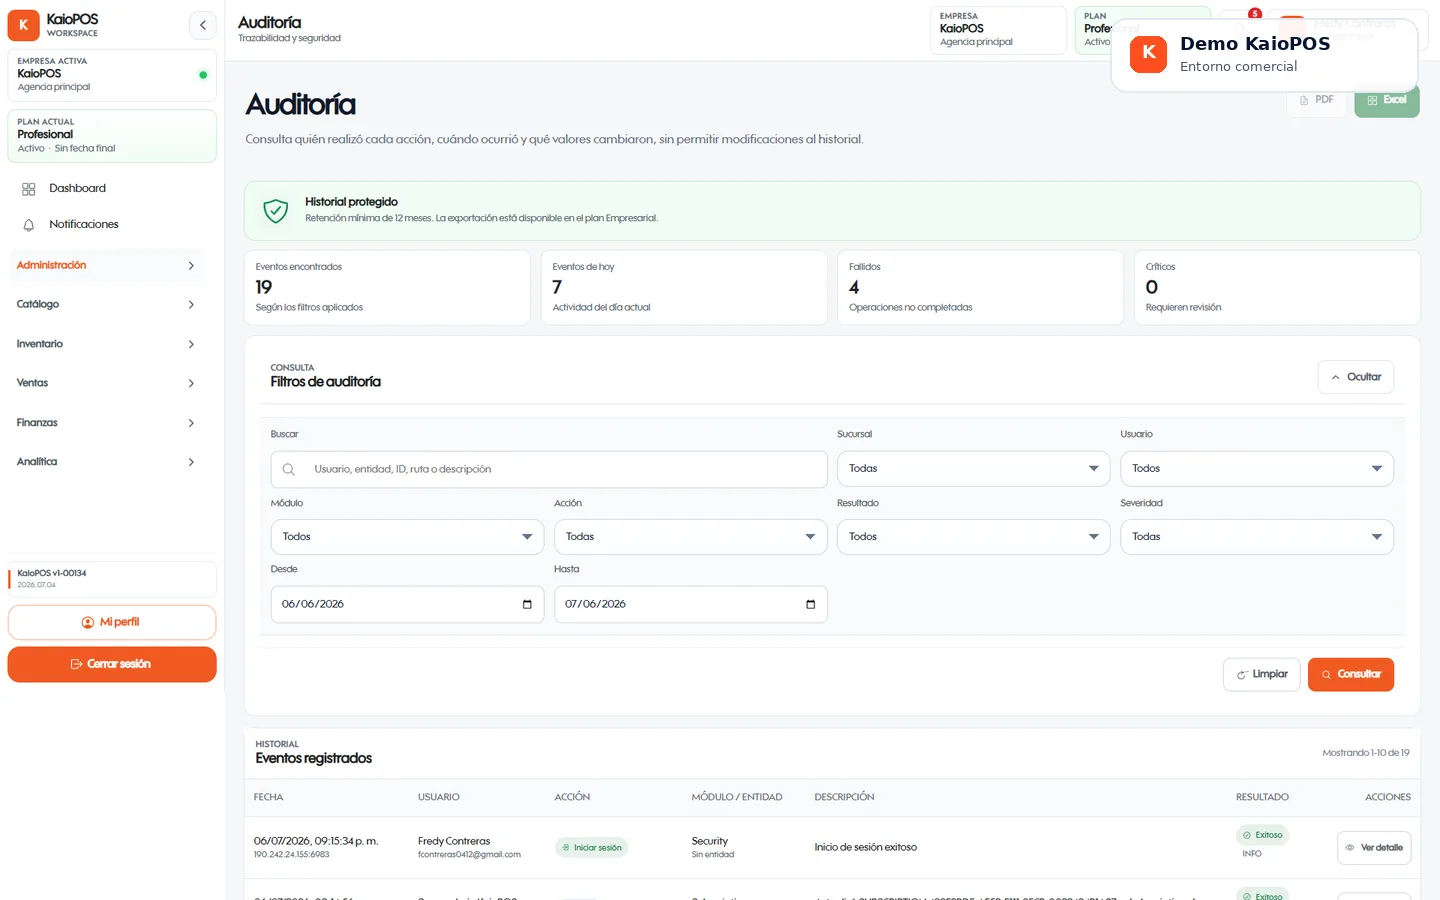This screenshot has height=900, width=1440.
Task: Click the Demo KaioPOS notification popup
Action: (1264, 55)
